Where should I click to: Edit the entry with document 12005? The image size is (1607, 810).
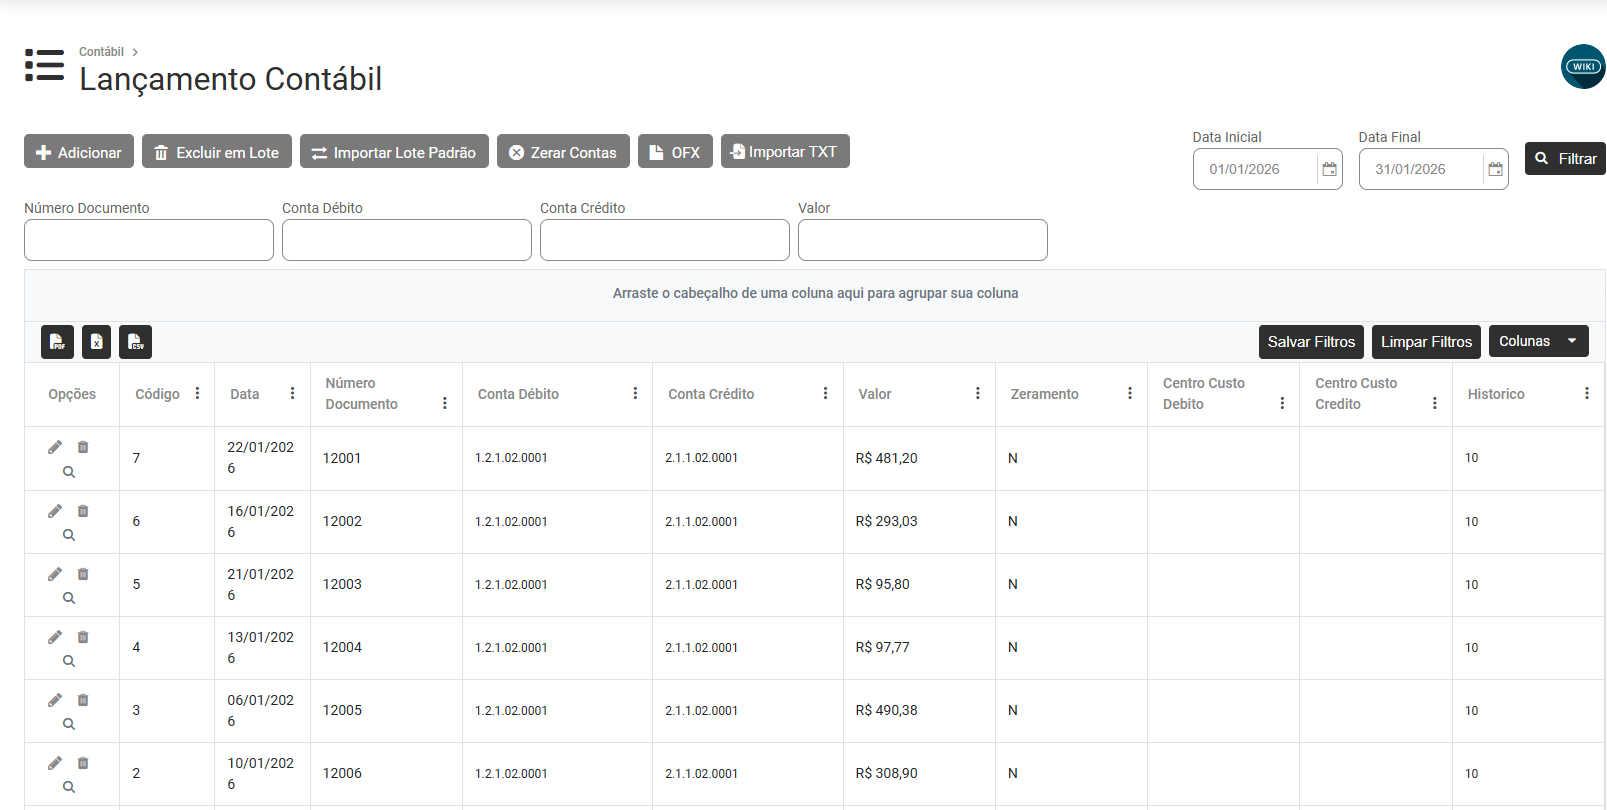[55, 700]
